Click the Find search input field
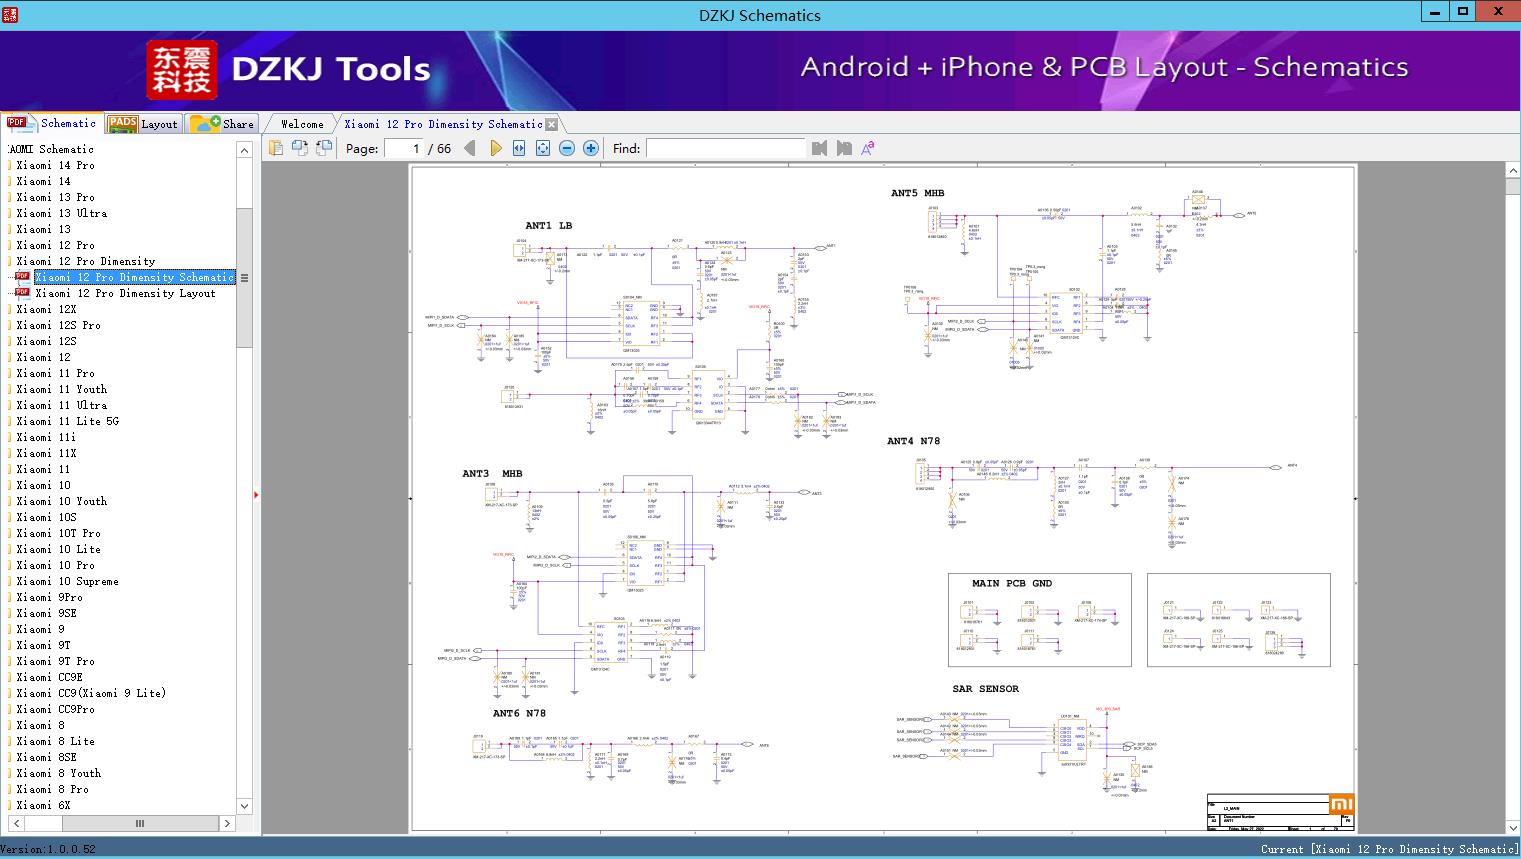The image size is (1521, 859). coord(725,148)
